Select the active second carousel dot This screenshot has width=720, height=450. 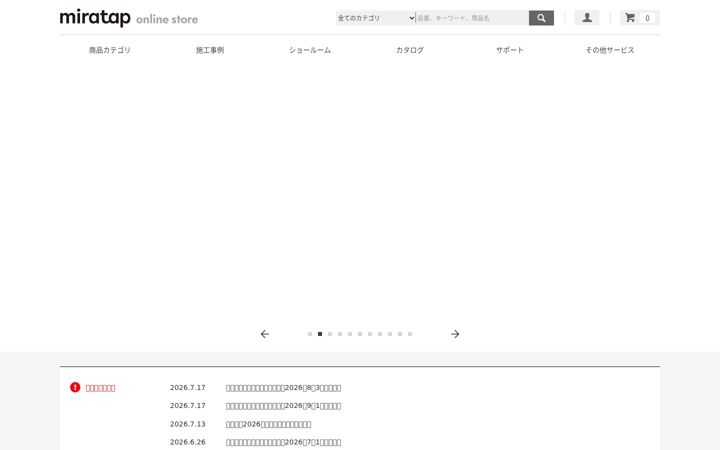pos(320,334)
